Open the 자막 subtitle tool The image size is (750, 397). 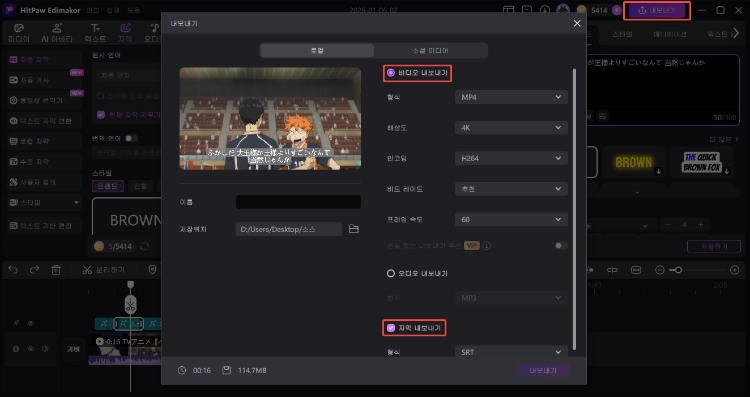(125, 33)
